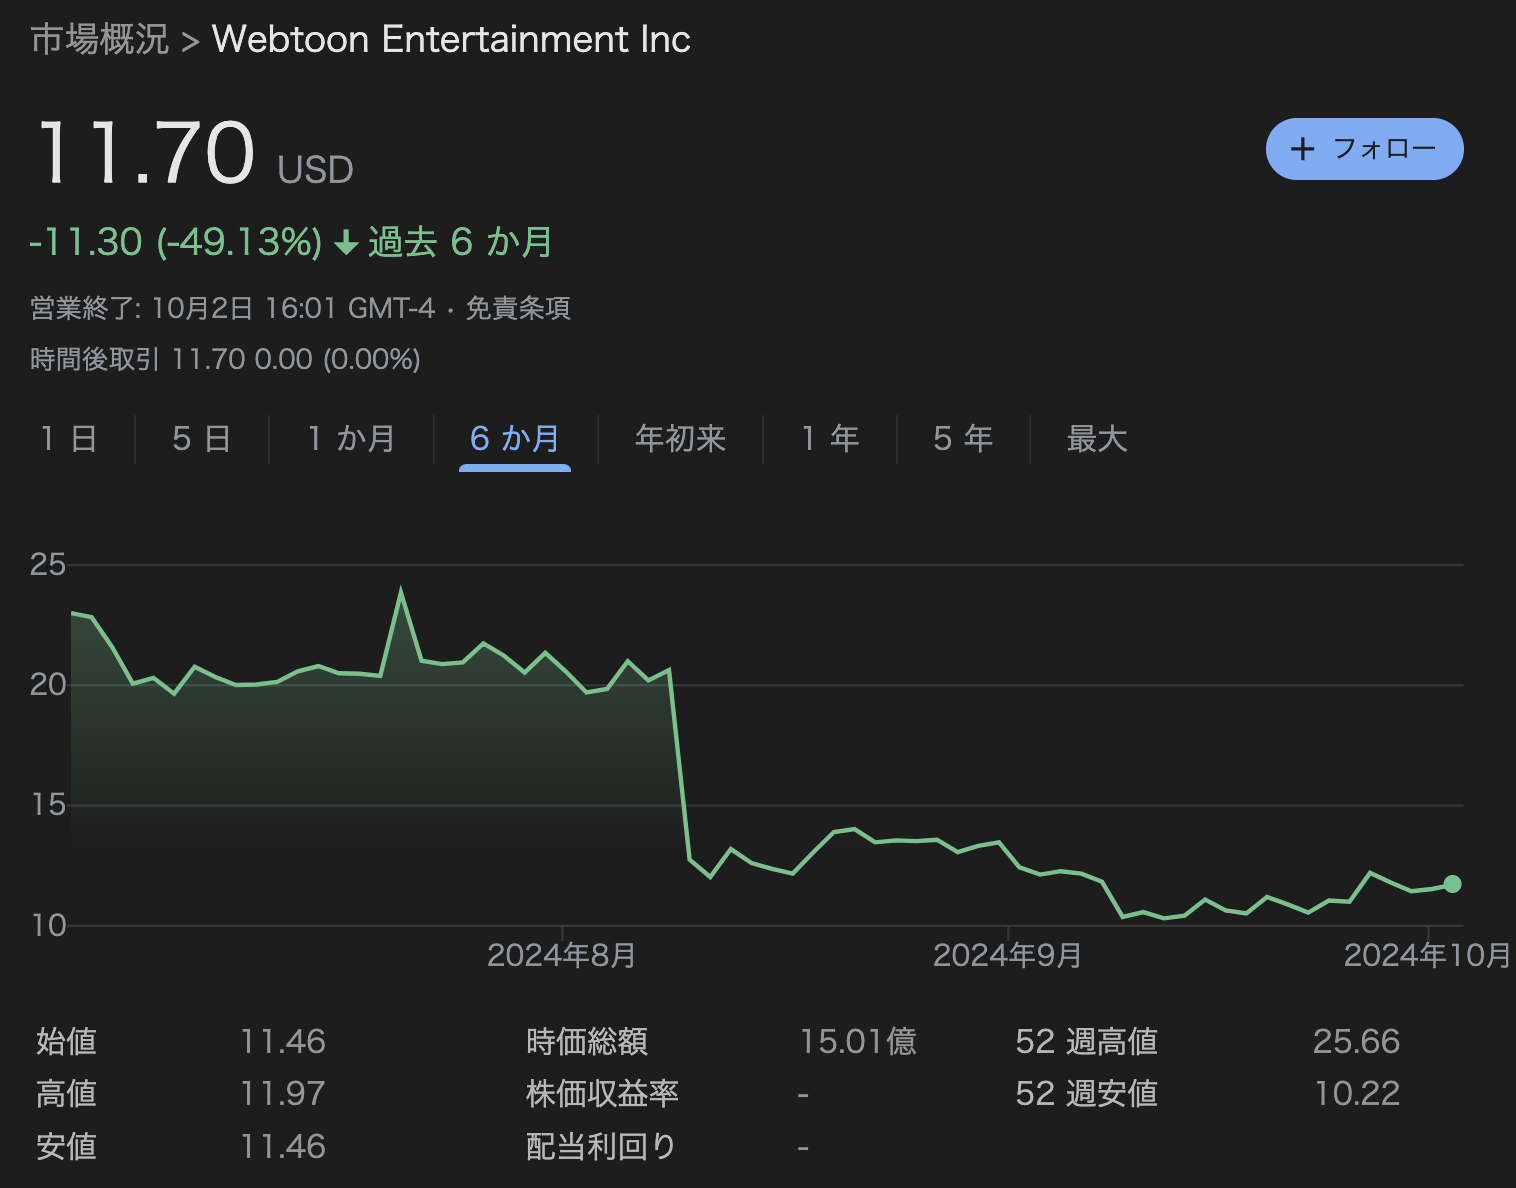Click the フォロー follow button

point(1364,149)
